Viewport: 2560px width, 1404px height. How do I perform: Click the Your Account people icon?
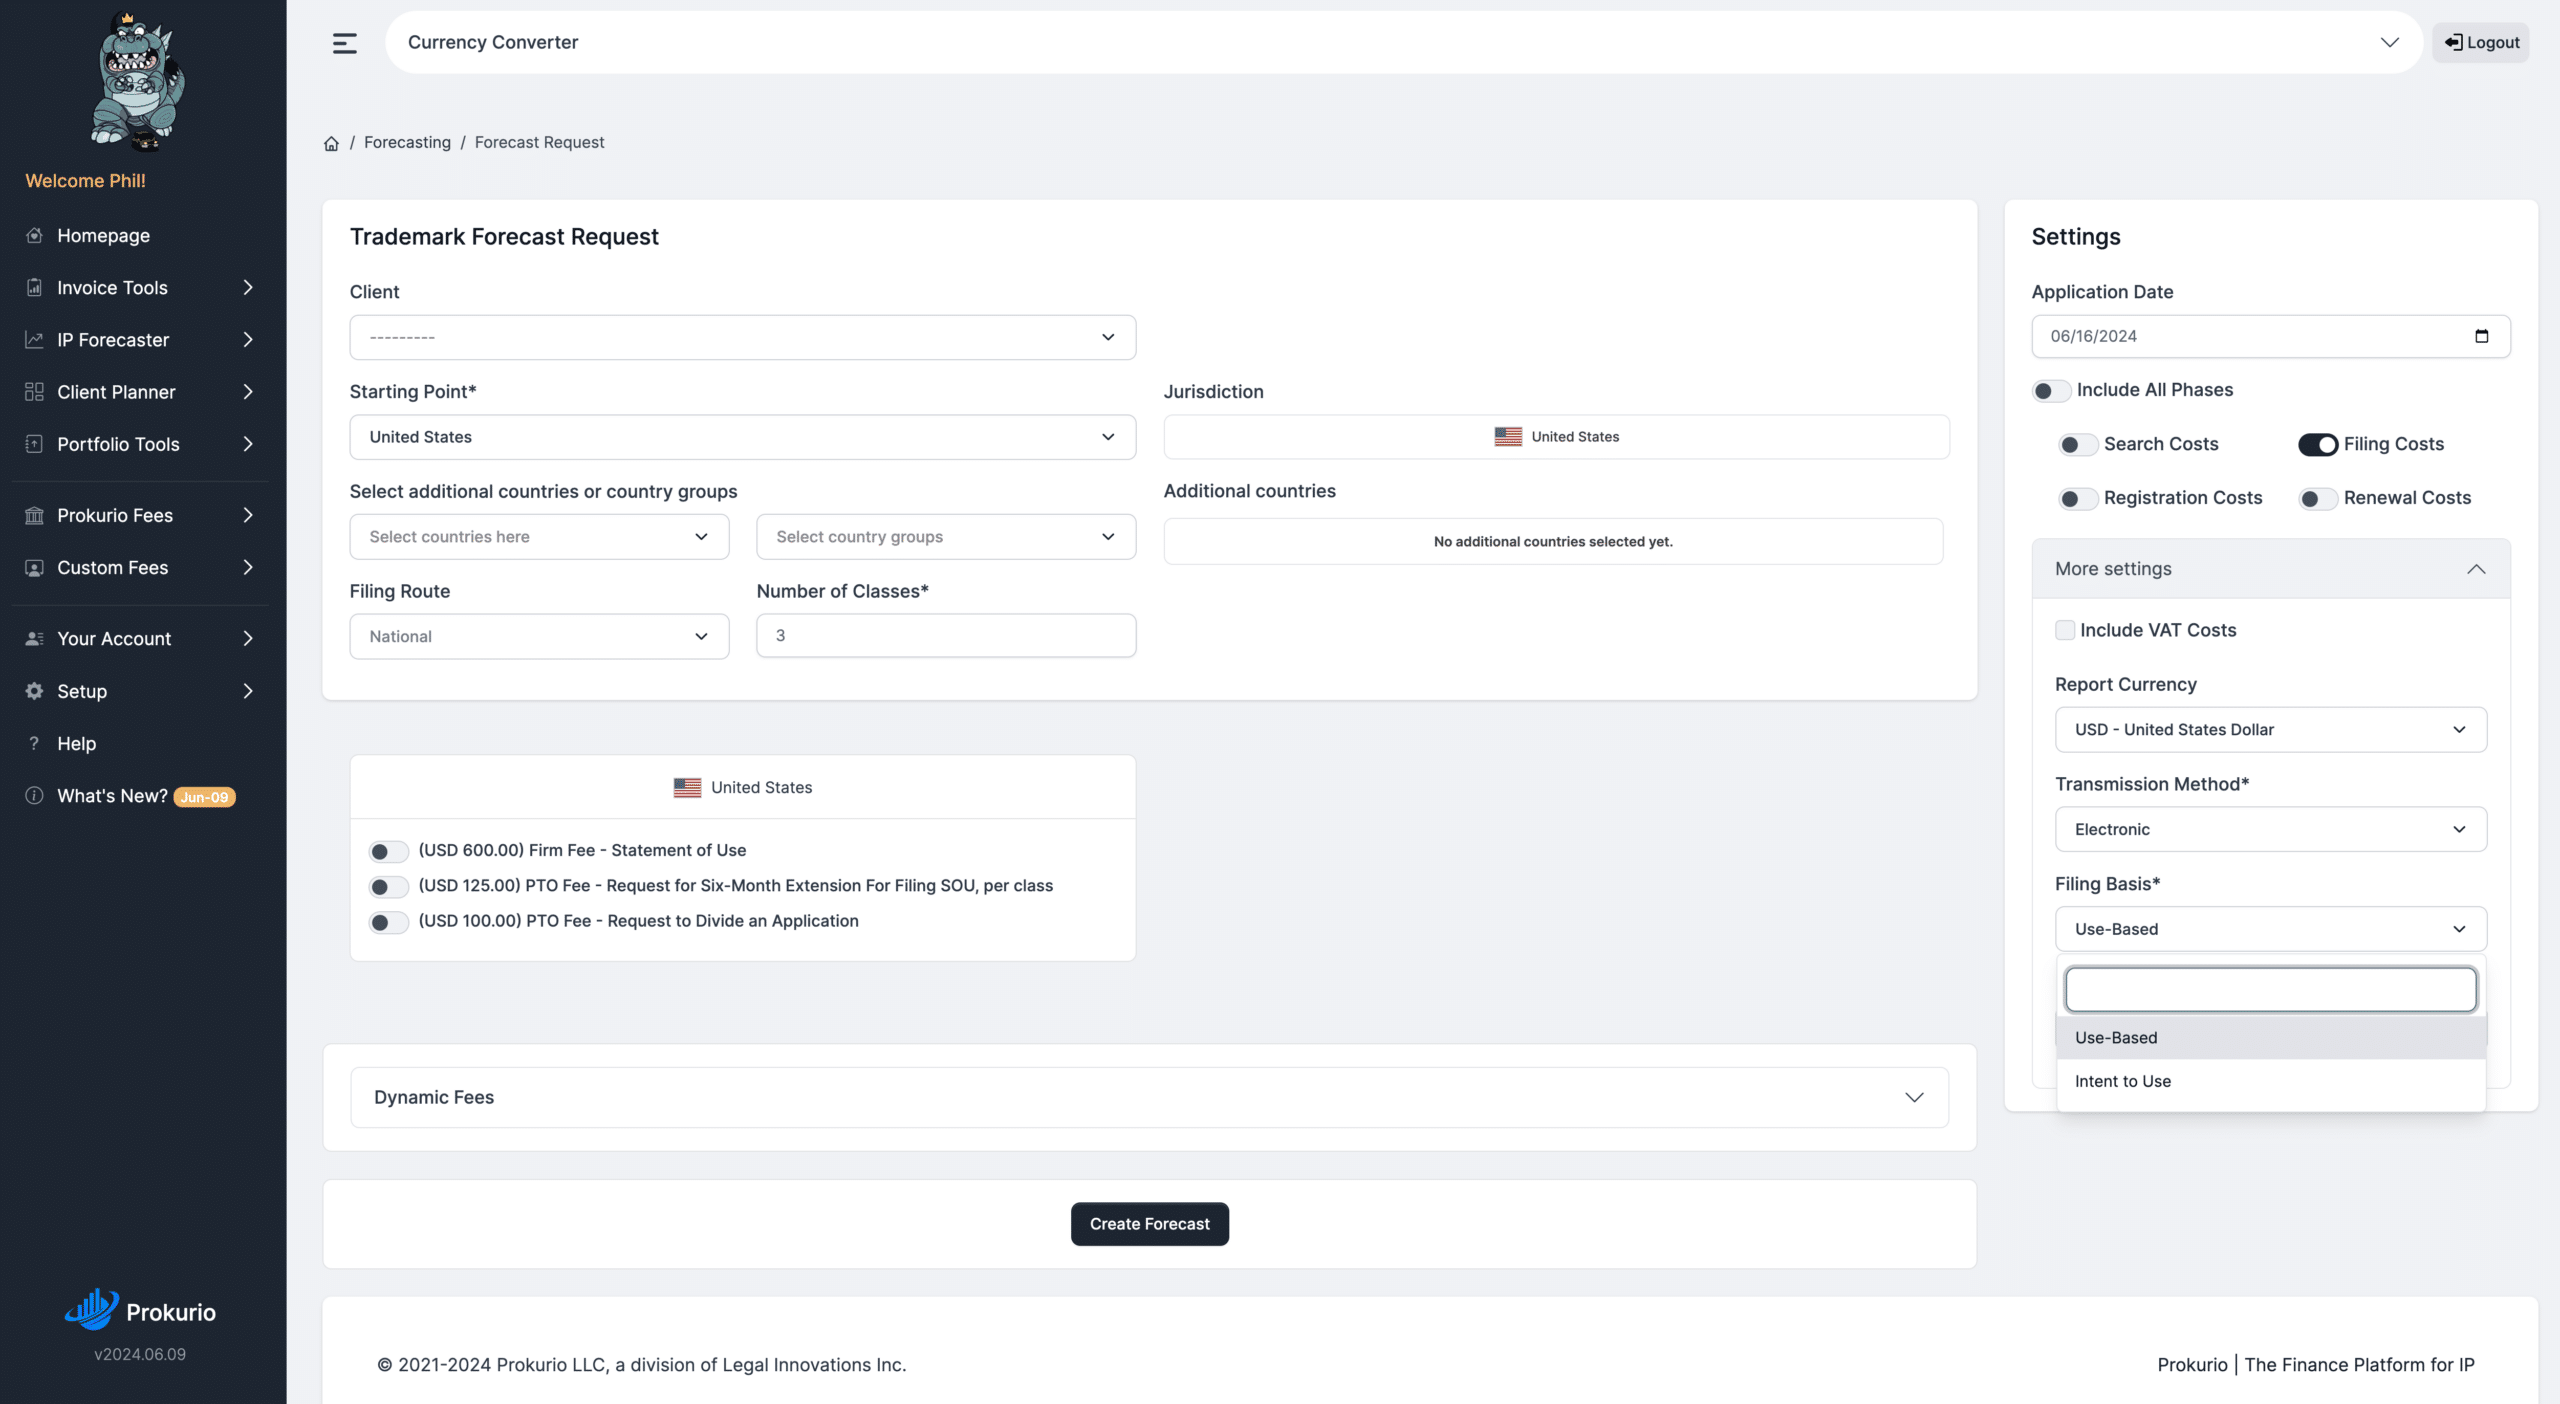click(x=34, y=638)
